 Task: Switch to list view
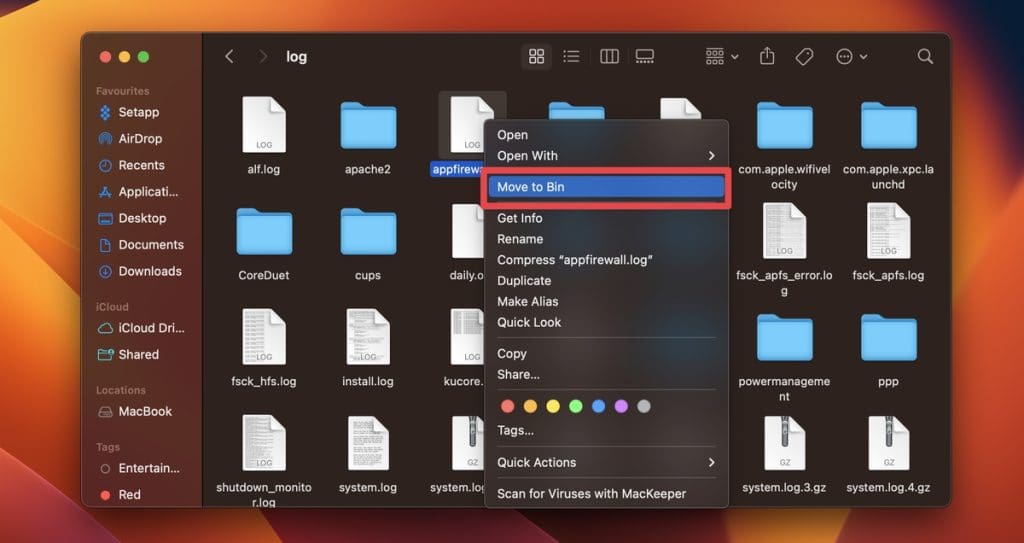click(x=571, y=57)
